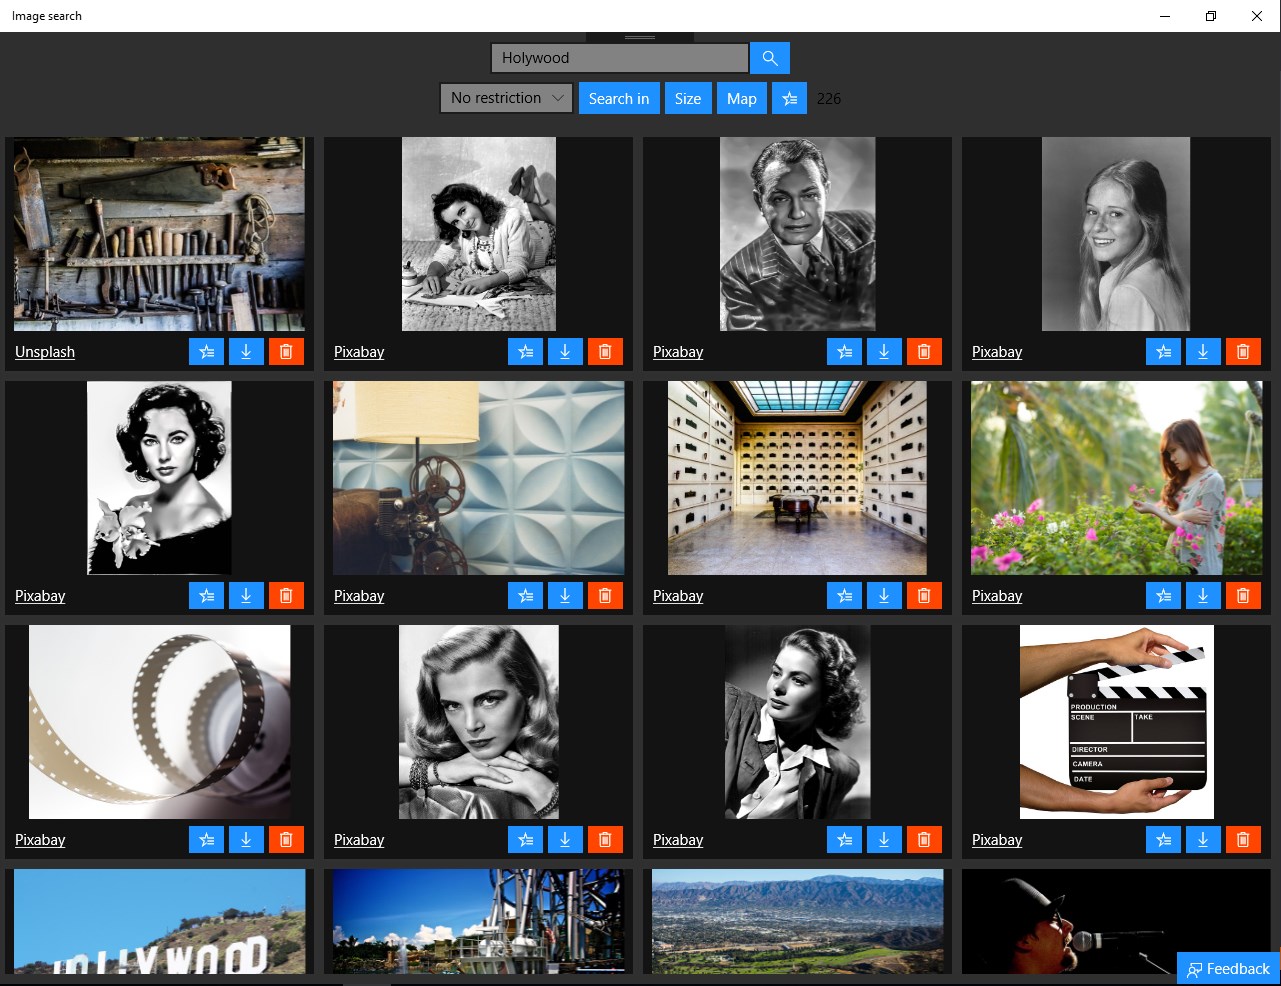The height and width of the screenshot is (986, 1281).
Task: Download the mailbox room image
Action: (x=884, y=596)
